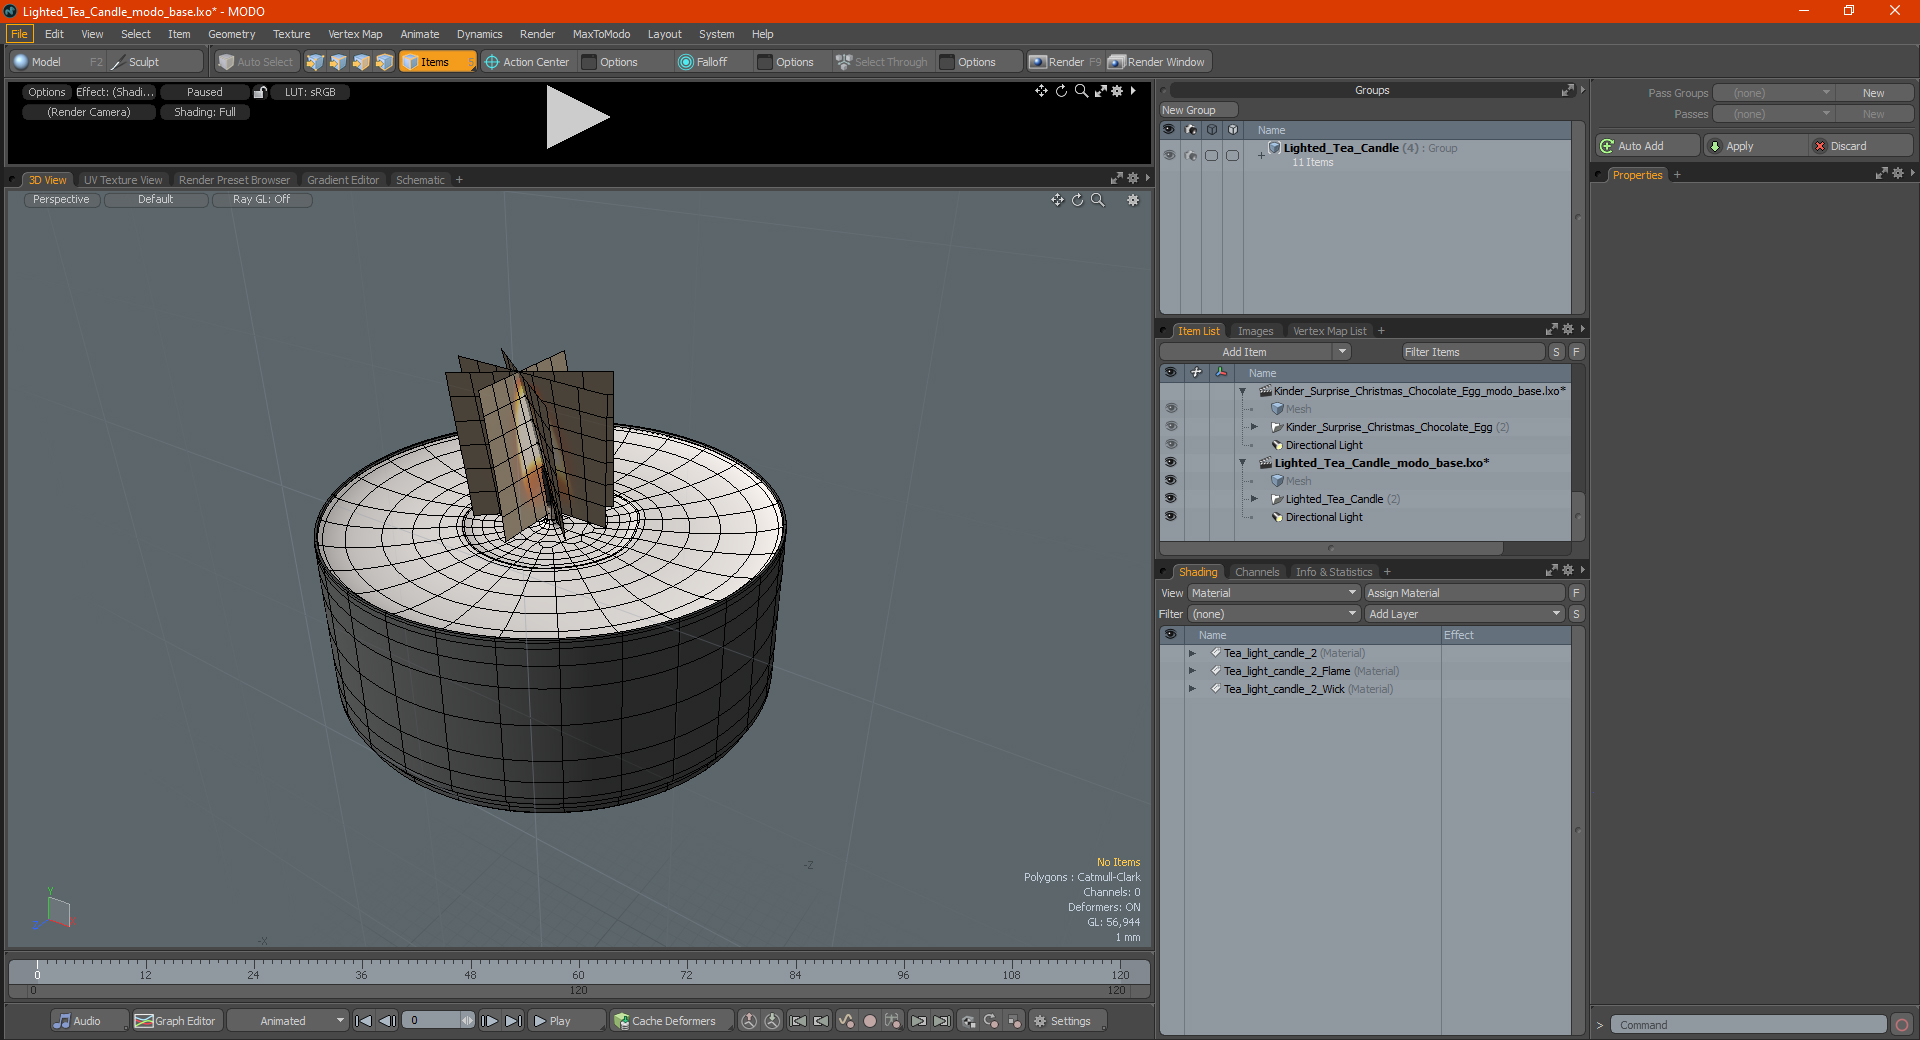Click the New Group button

click(1198, 110)
